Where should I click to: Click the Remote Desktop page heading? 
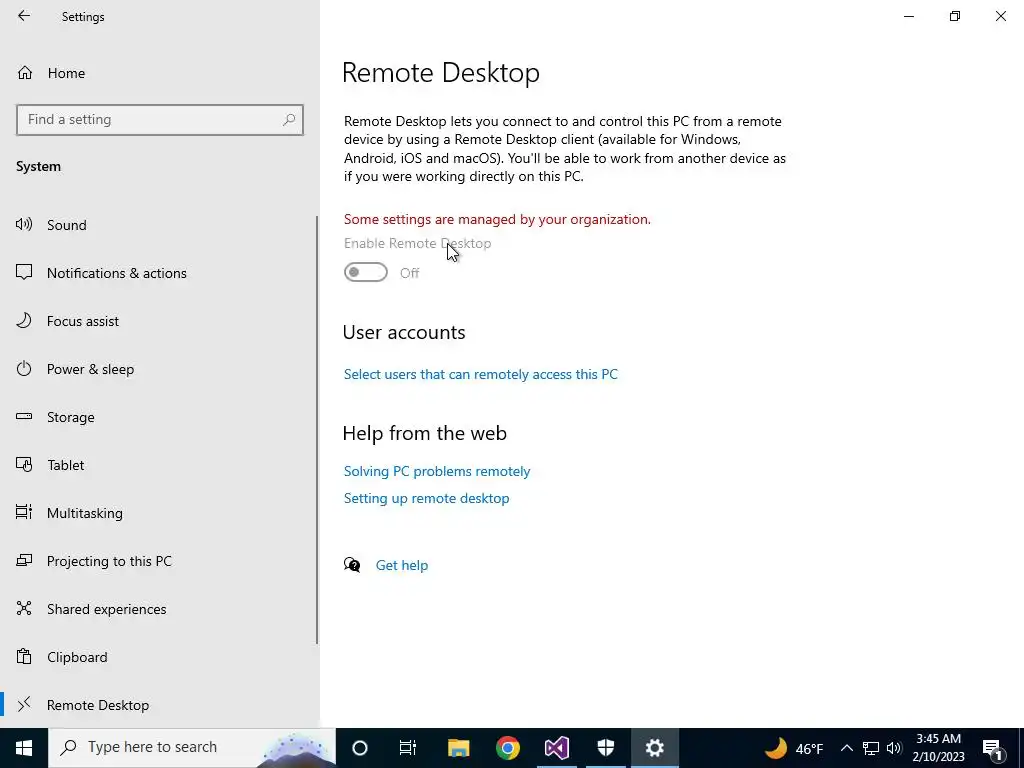click(441, 72)
